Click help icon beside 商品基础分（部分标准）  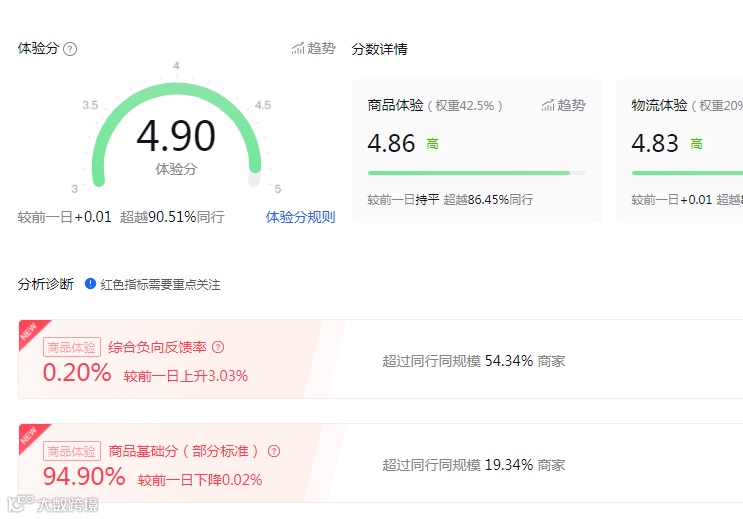tap(274, 451)
